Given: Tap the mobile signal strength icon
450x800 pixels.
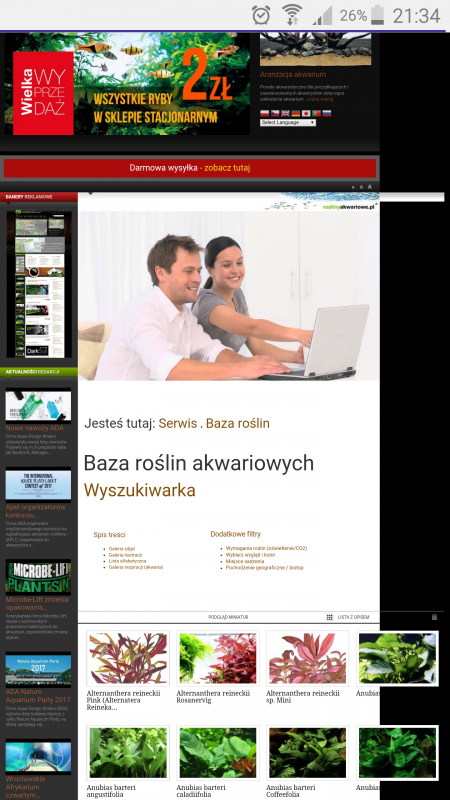Looking at the screenshot, I should tap(322, 15).
